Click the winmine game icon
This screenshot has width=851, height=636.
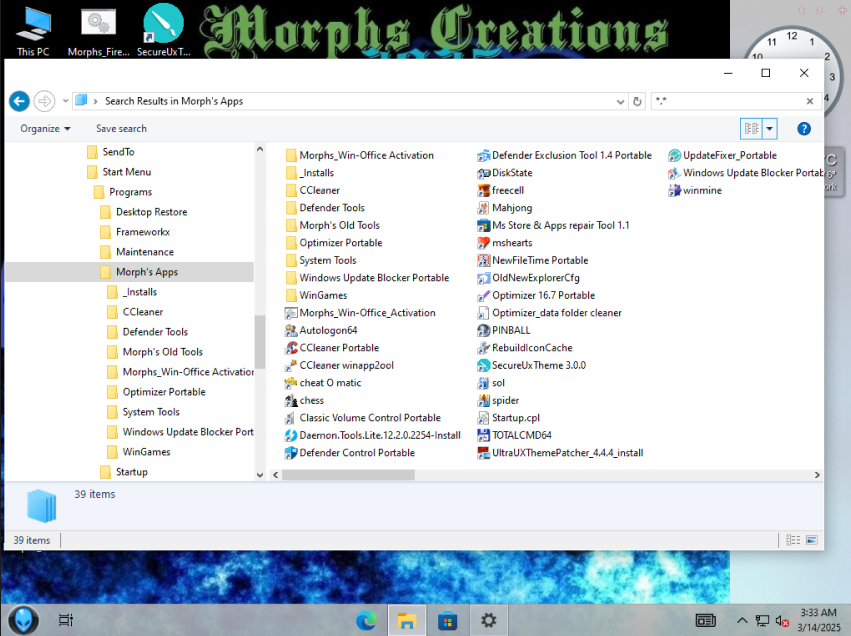674,190
